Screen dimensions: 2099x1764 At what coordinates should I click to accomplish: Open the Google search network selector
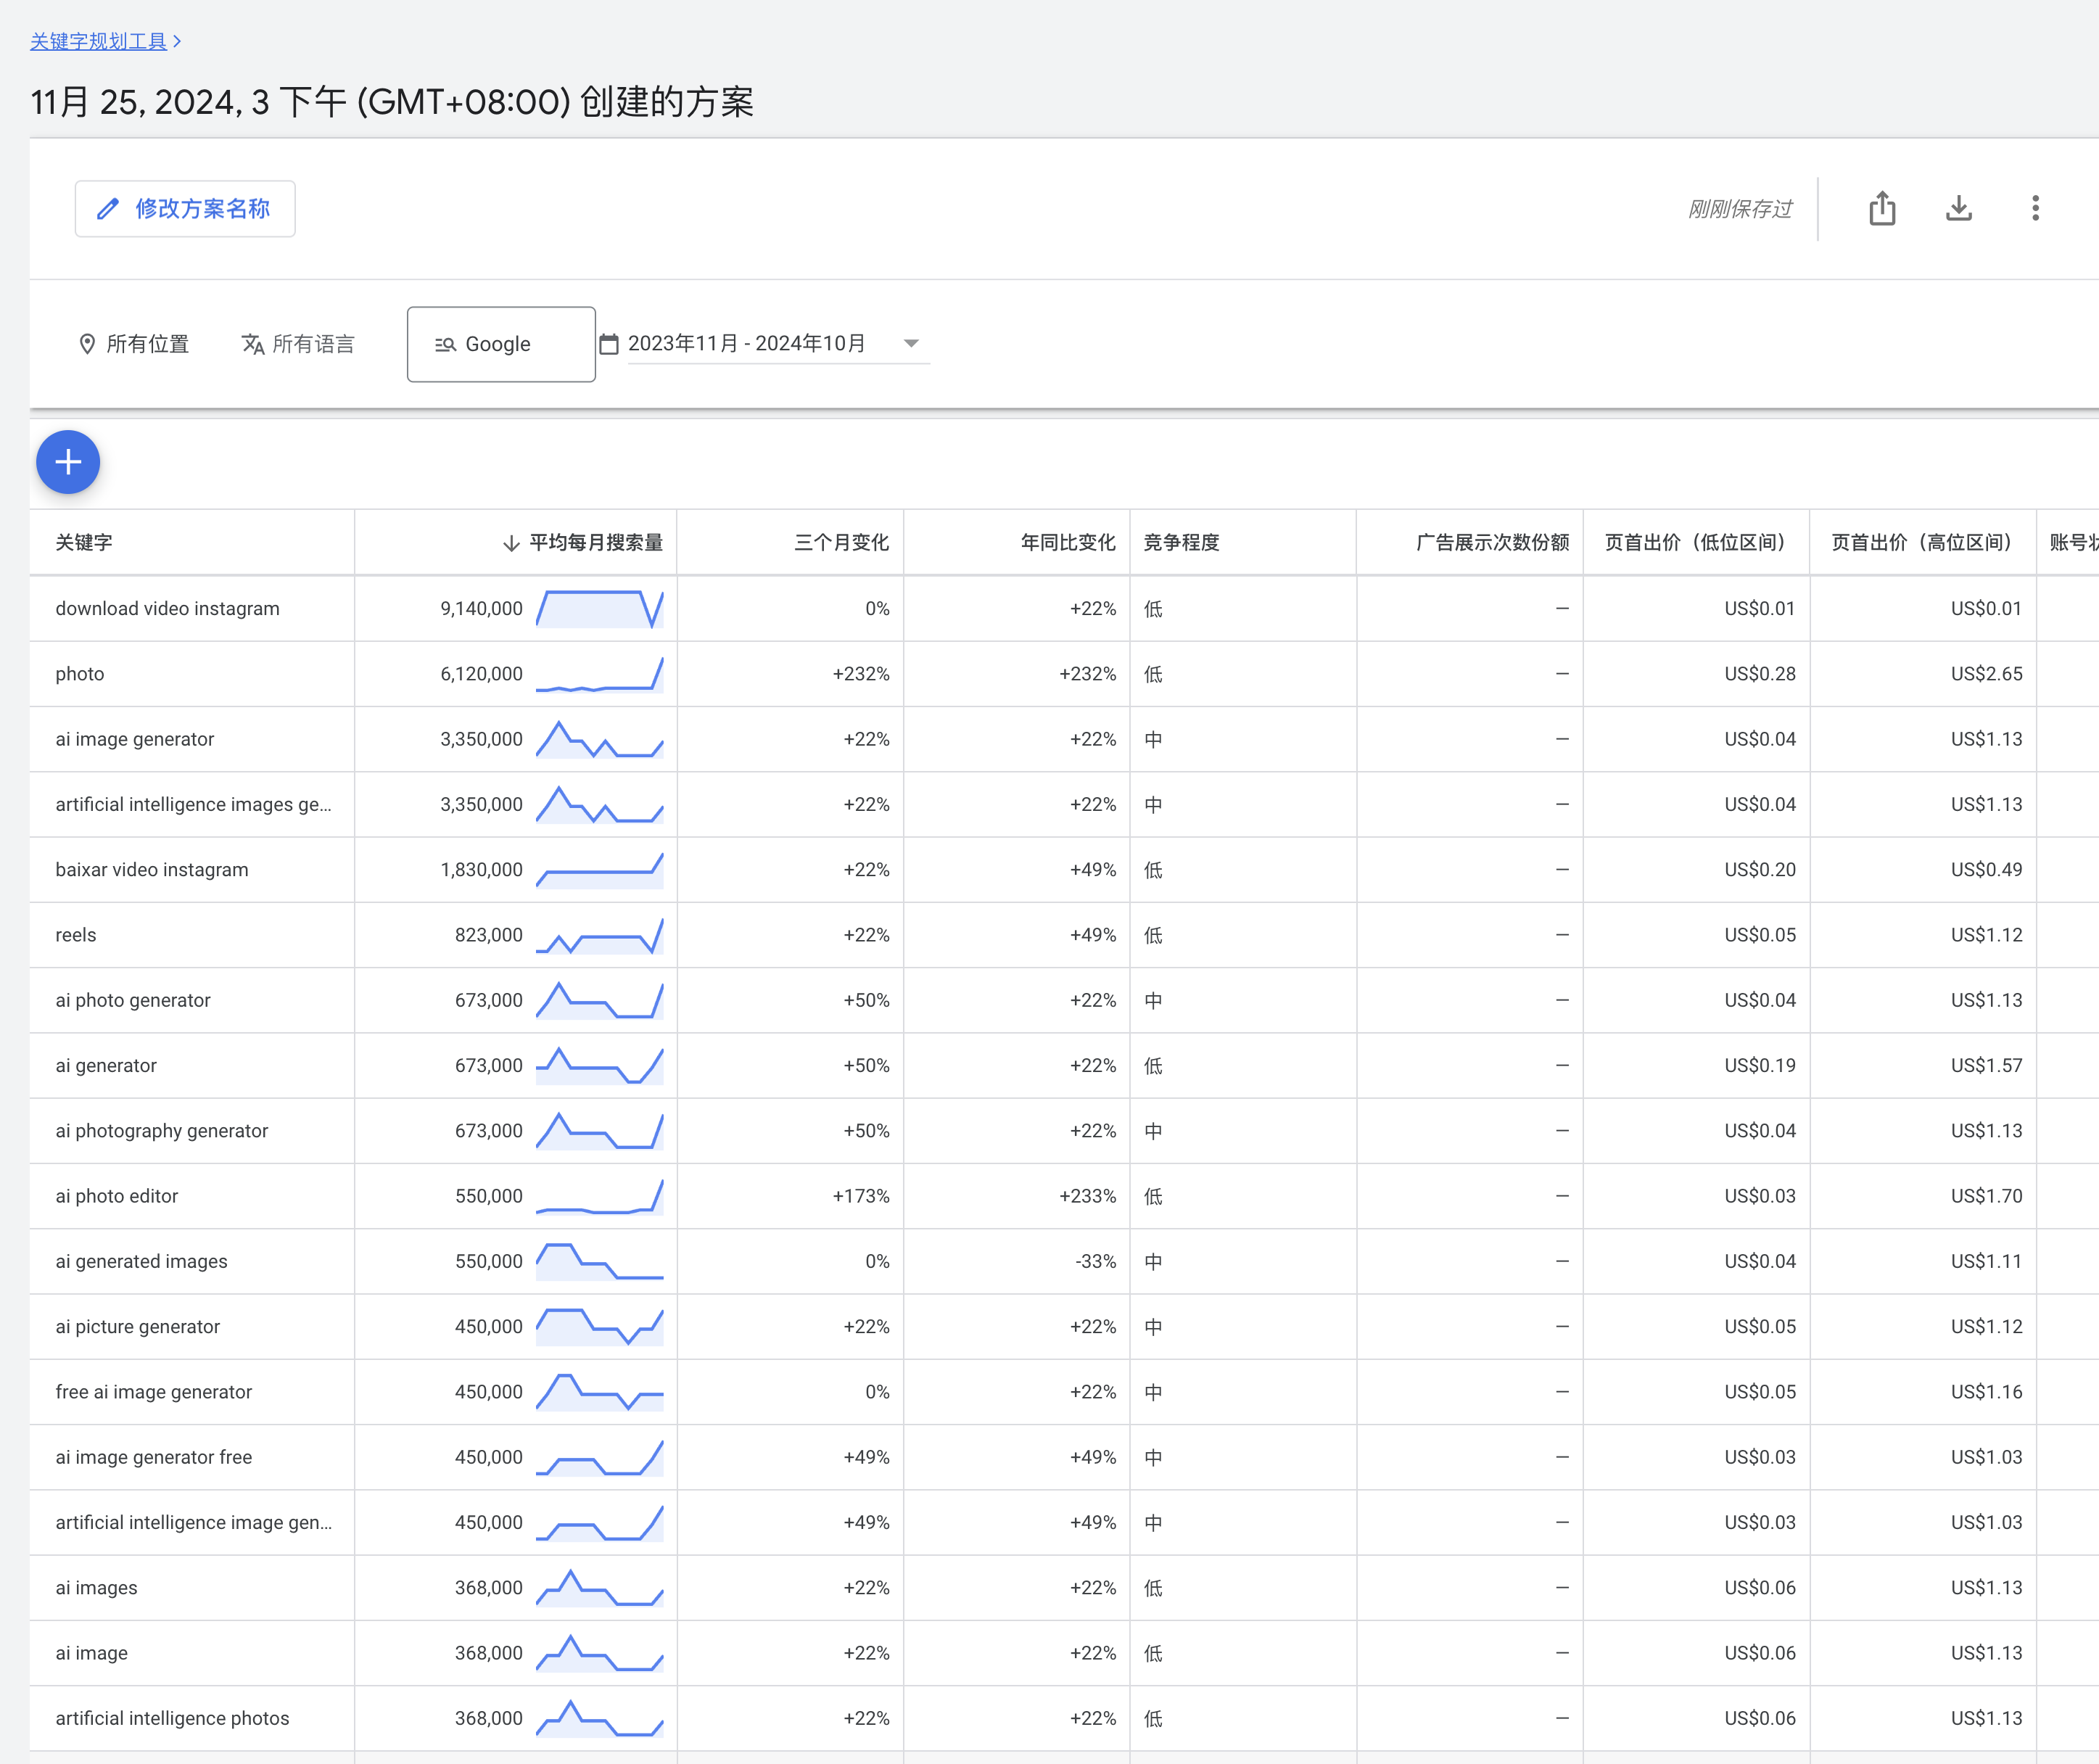point(501,344)
